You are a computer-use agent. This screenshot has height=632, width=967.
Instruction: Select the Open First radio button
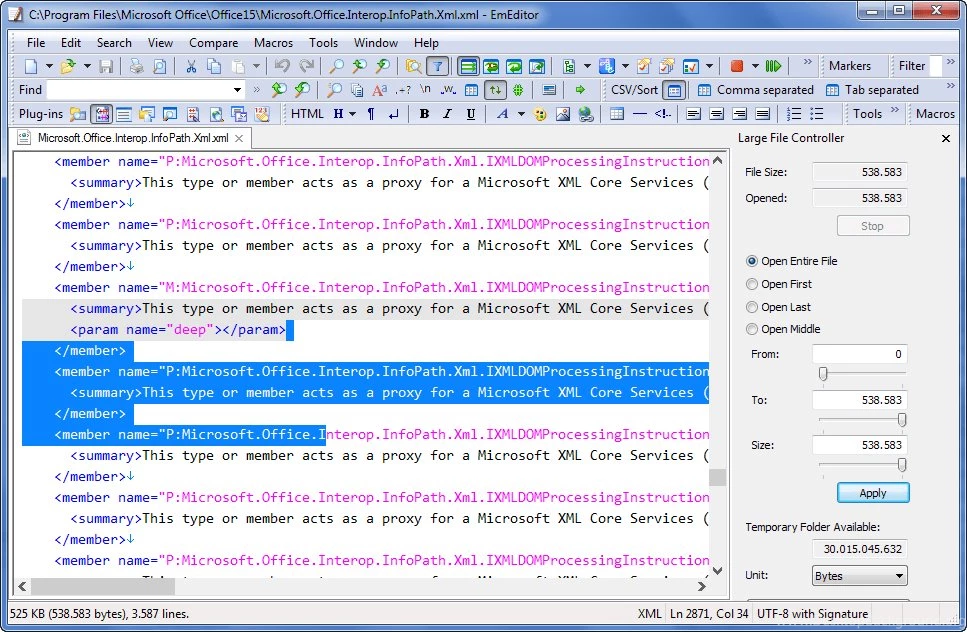click(x=751, y=284)
